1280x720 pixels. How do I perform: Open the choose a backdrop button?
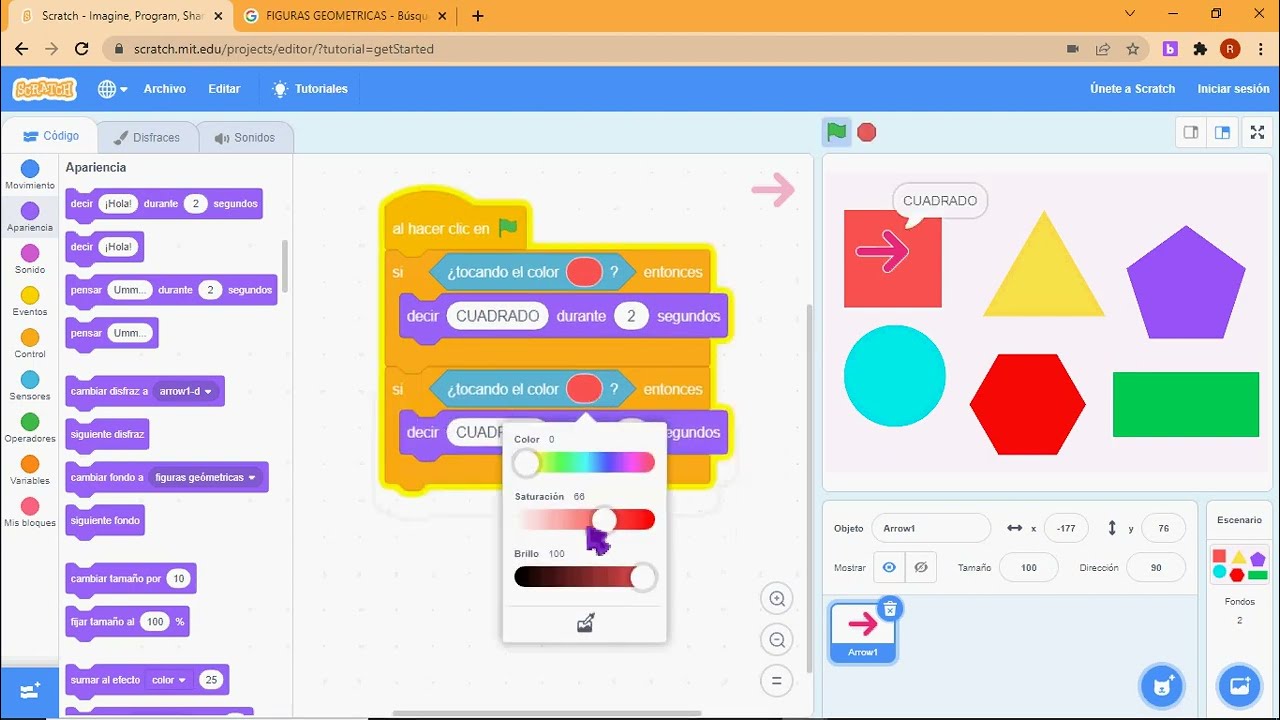coord(1239,686)
